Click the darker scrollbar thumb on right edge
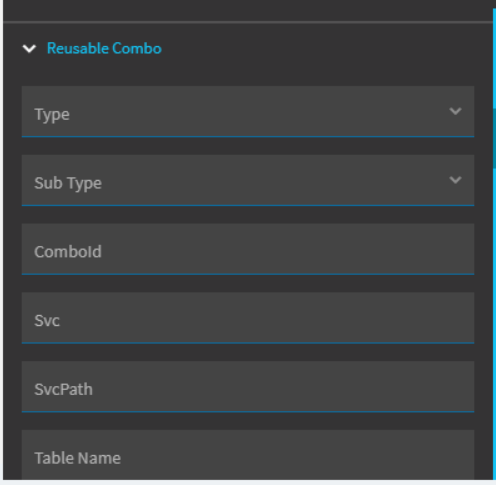496x485 pixels. 494,138
